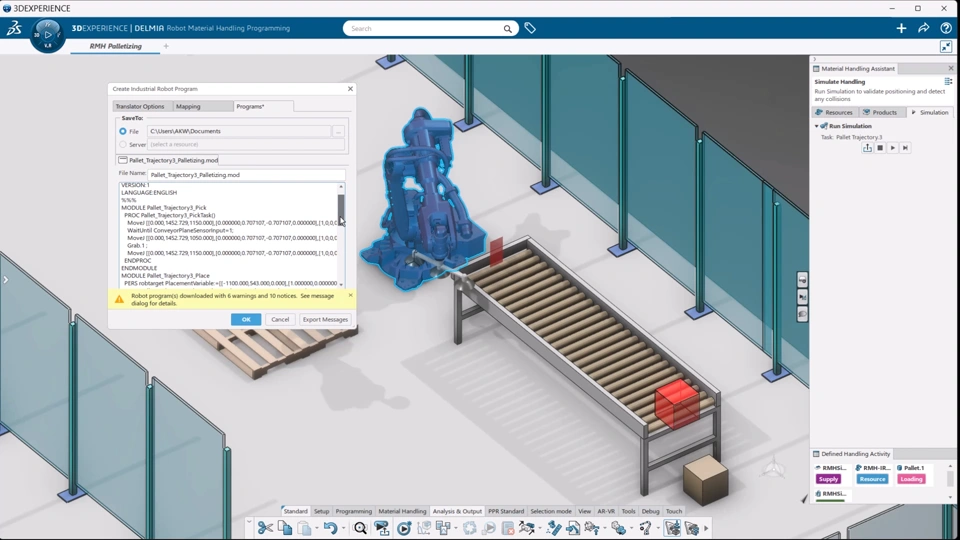Image resolution: width=960 pixels, height=540 pixels.
Task: Select the PPR Standard toolbar tab
Action: click(506, 511)
